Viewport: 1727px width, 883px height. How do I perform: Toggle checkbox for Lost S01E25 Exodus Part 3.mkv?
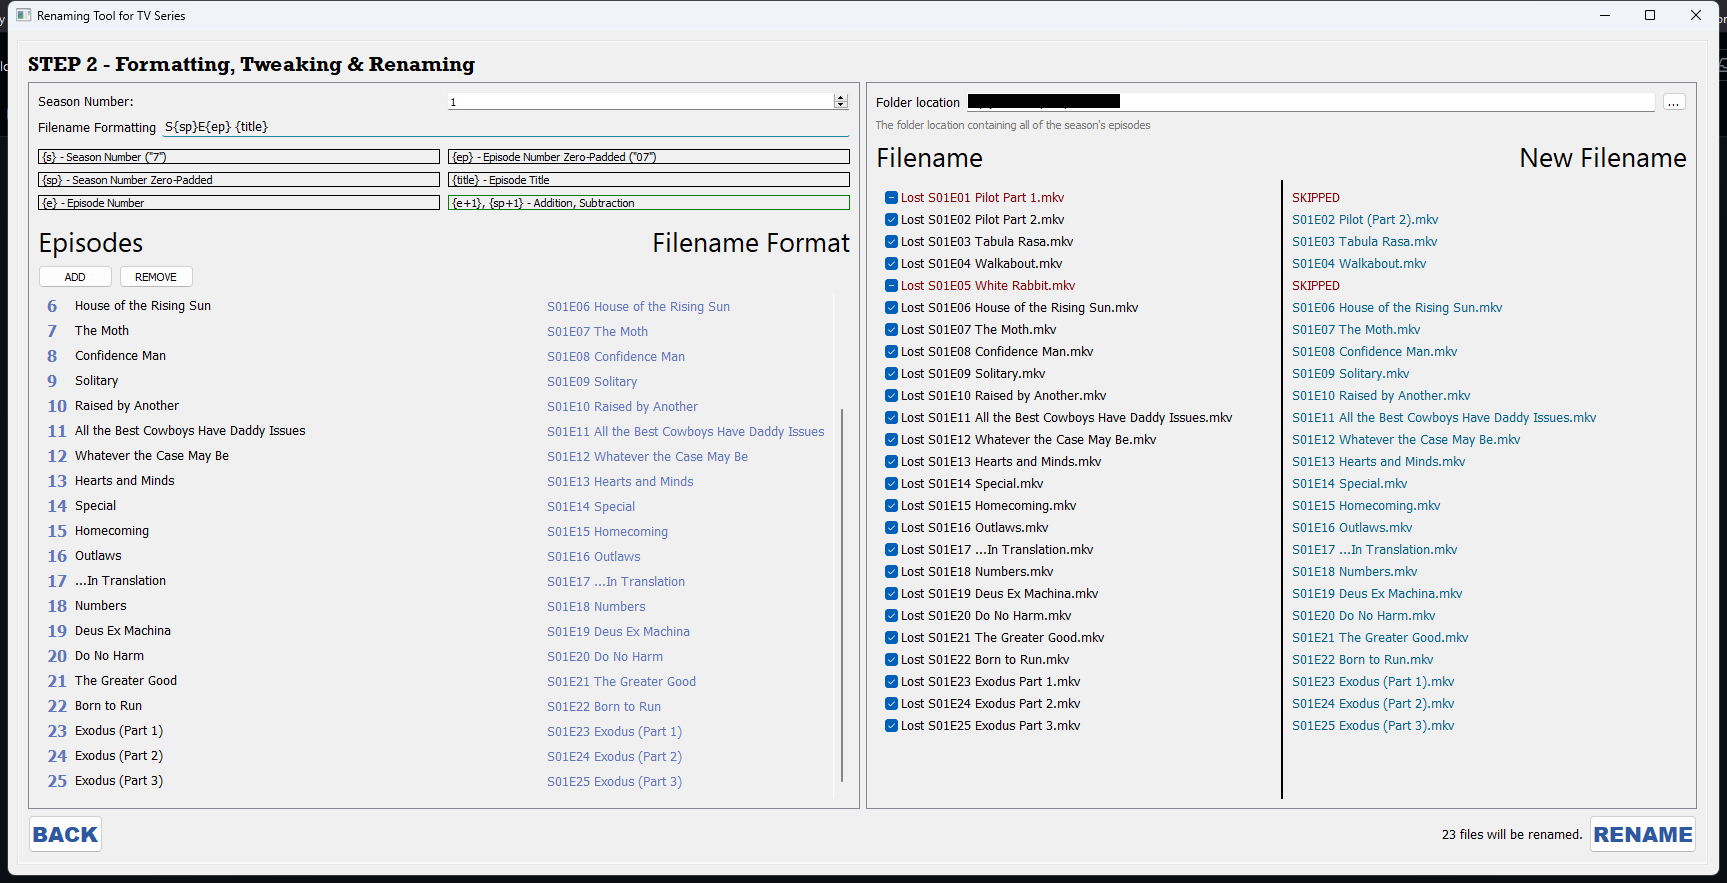[x=891, y=726]
